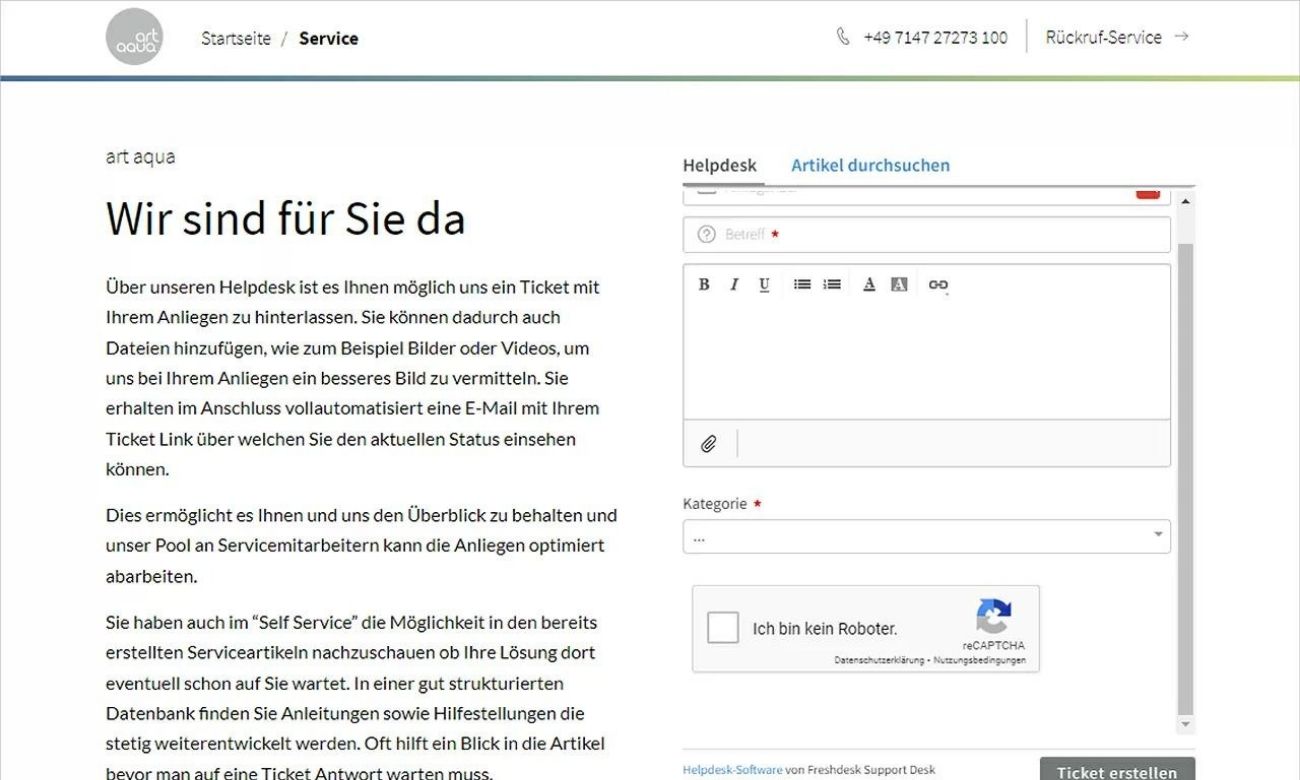Open the text color picker
This screenshot has width=1300, height=780.
(869, 285)
